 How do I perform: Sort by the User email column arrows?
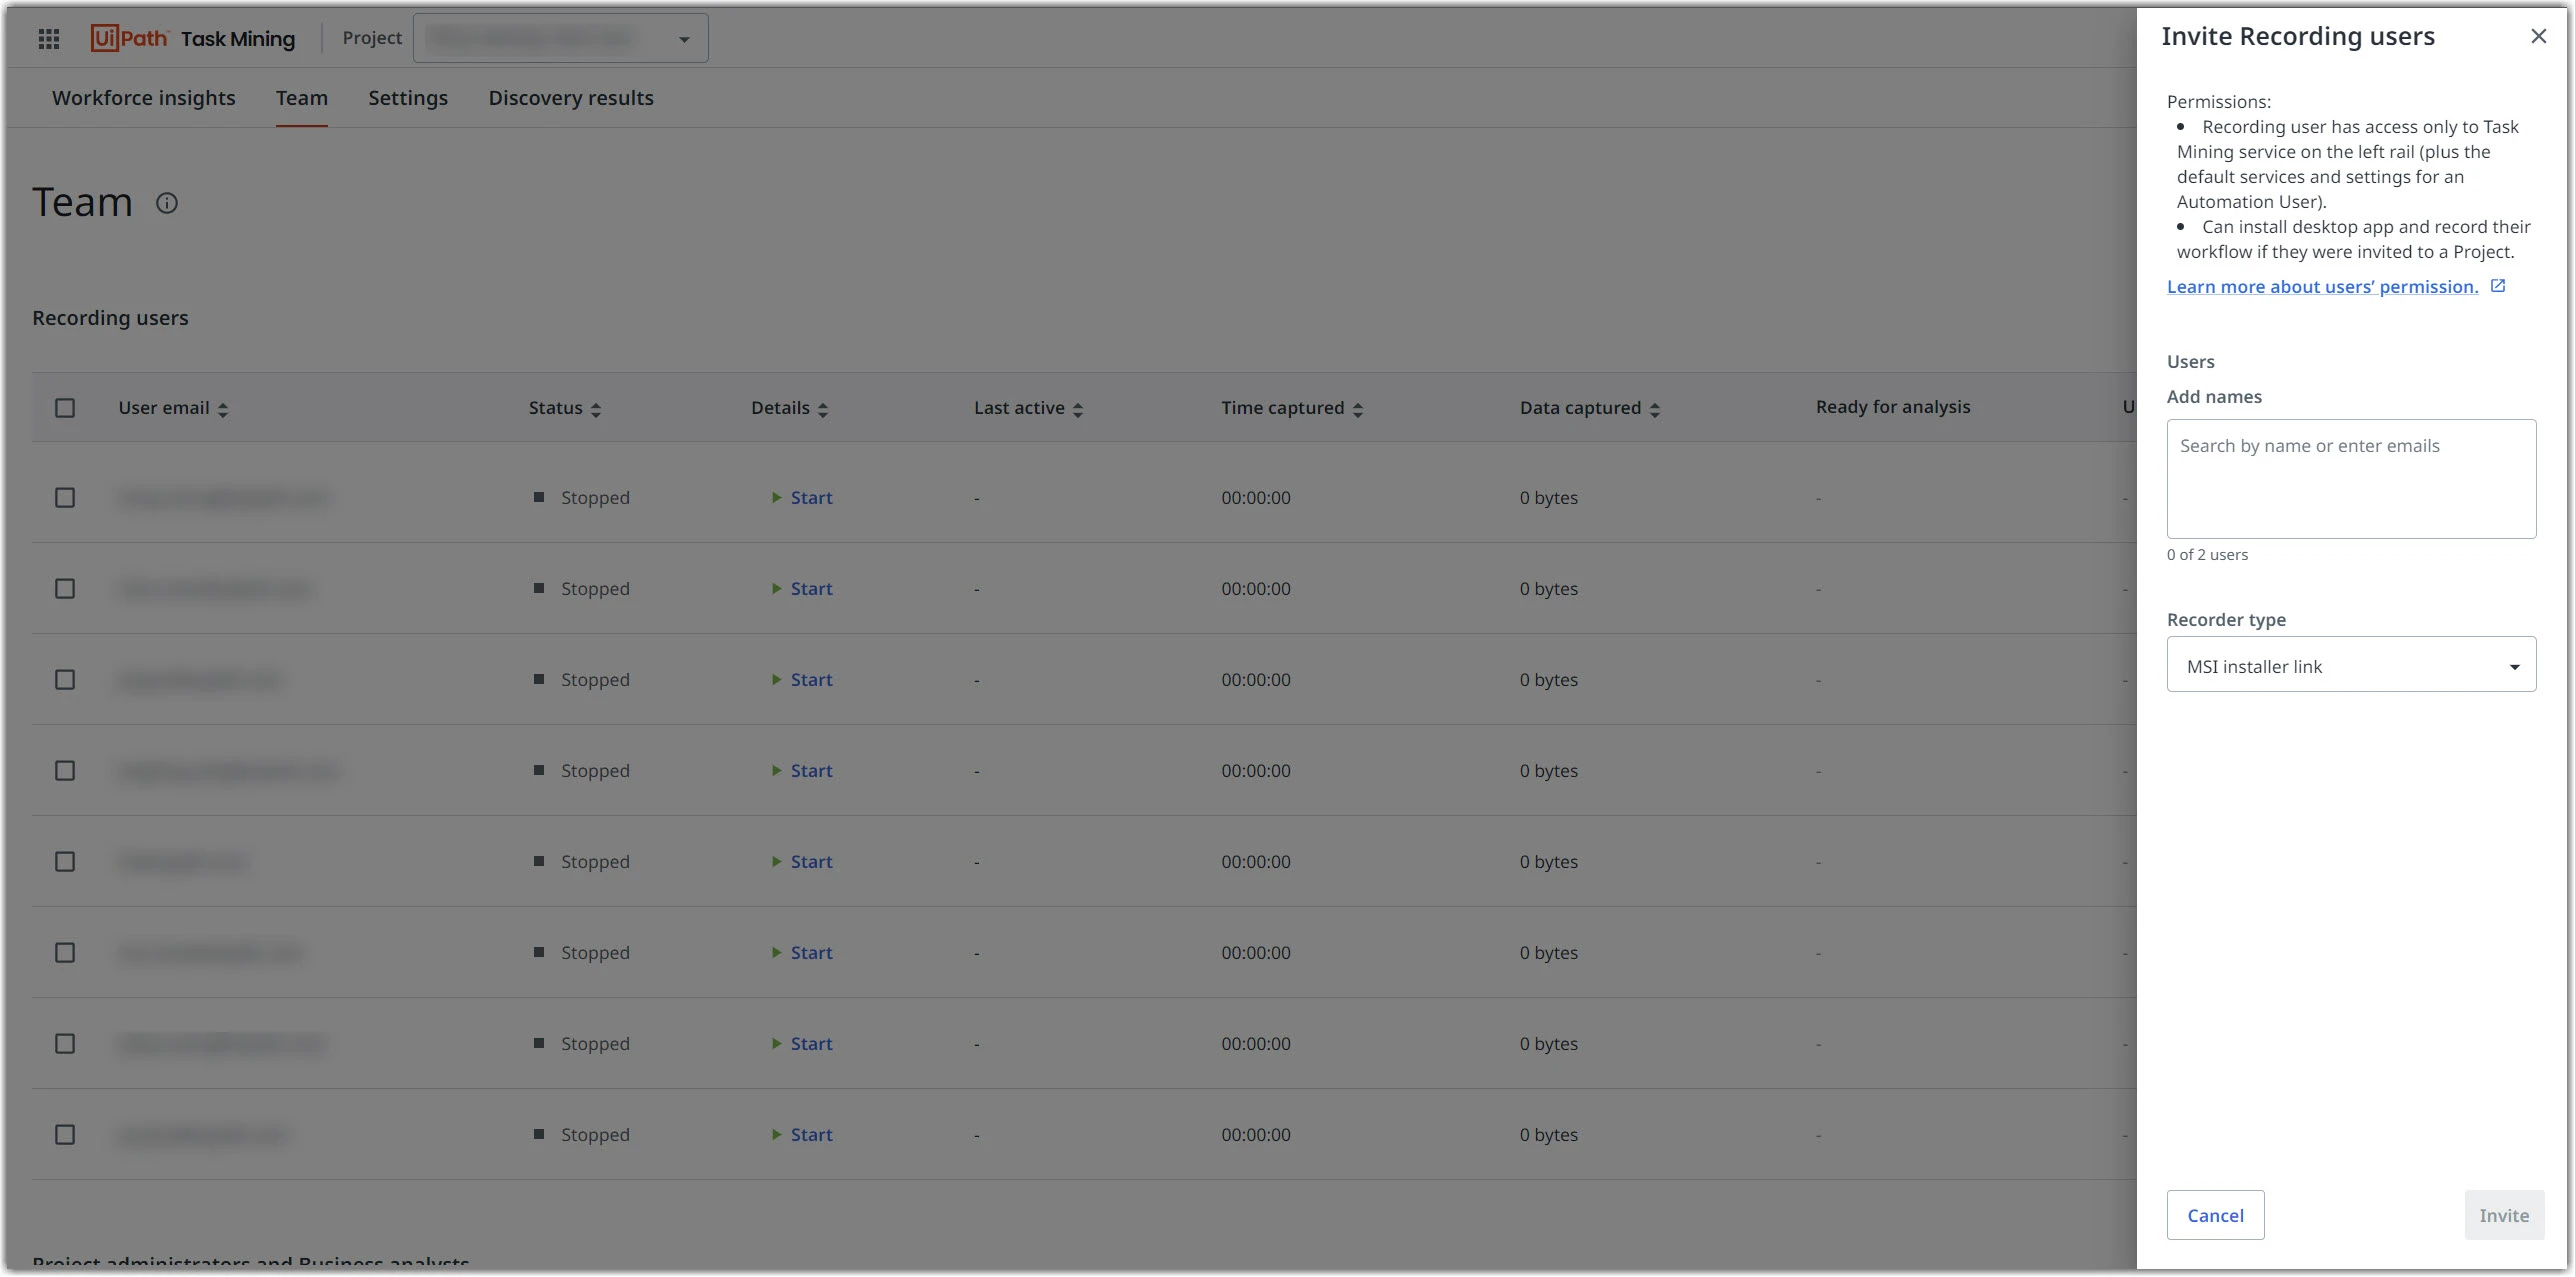(223, 409)
